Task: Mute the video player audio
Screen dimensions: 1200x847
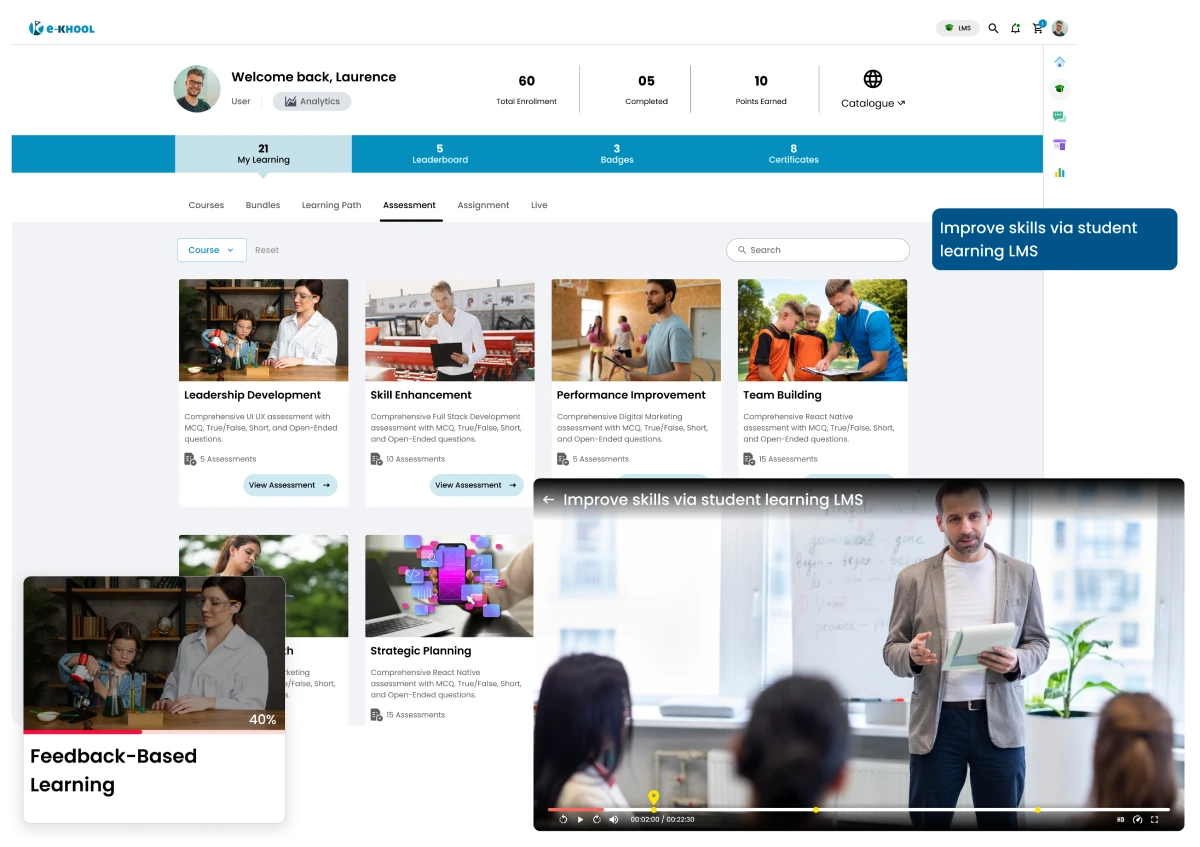Action: point(613,819)
